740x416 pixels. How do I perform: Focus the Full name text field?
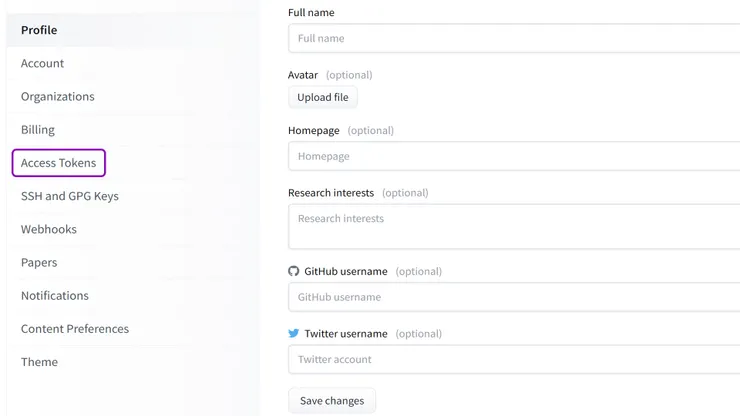pos(514,38)
